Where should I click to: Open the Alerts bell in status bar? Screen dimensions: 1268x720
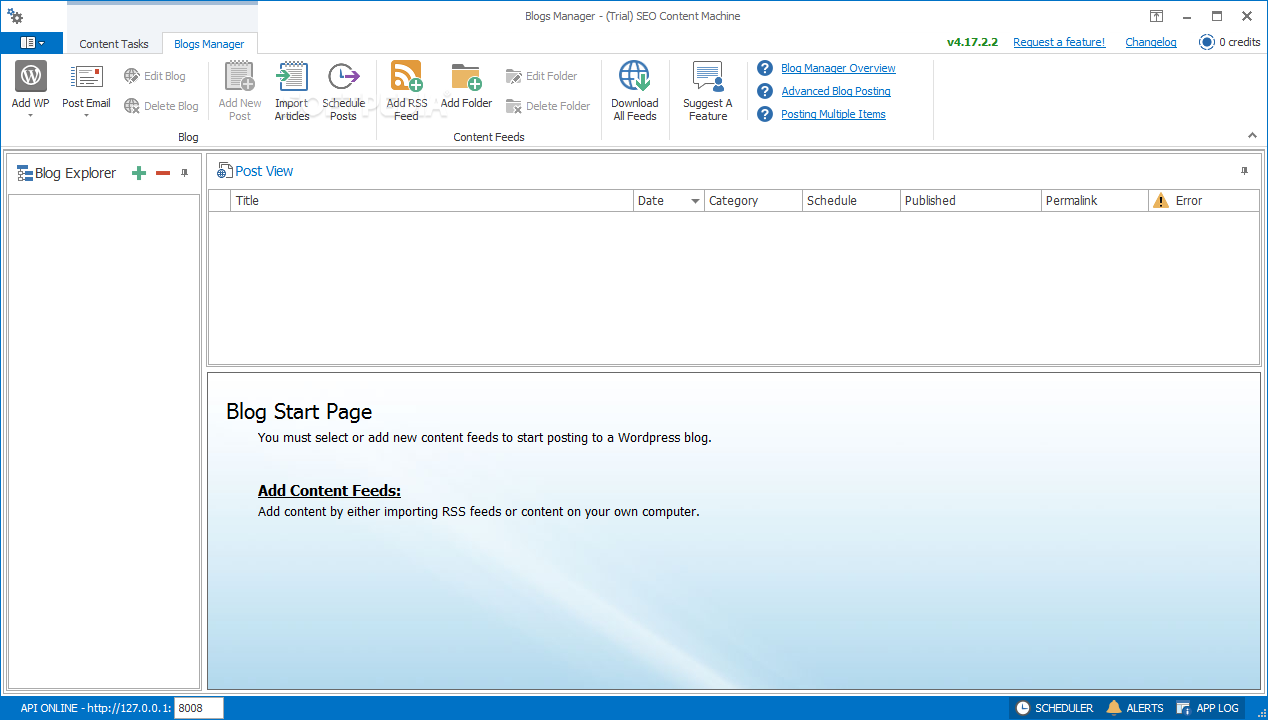[1135, 708]
